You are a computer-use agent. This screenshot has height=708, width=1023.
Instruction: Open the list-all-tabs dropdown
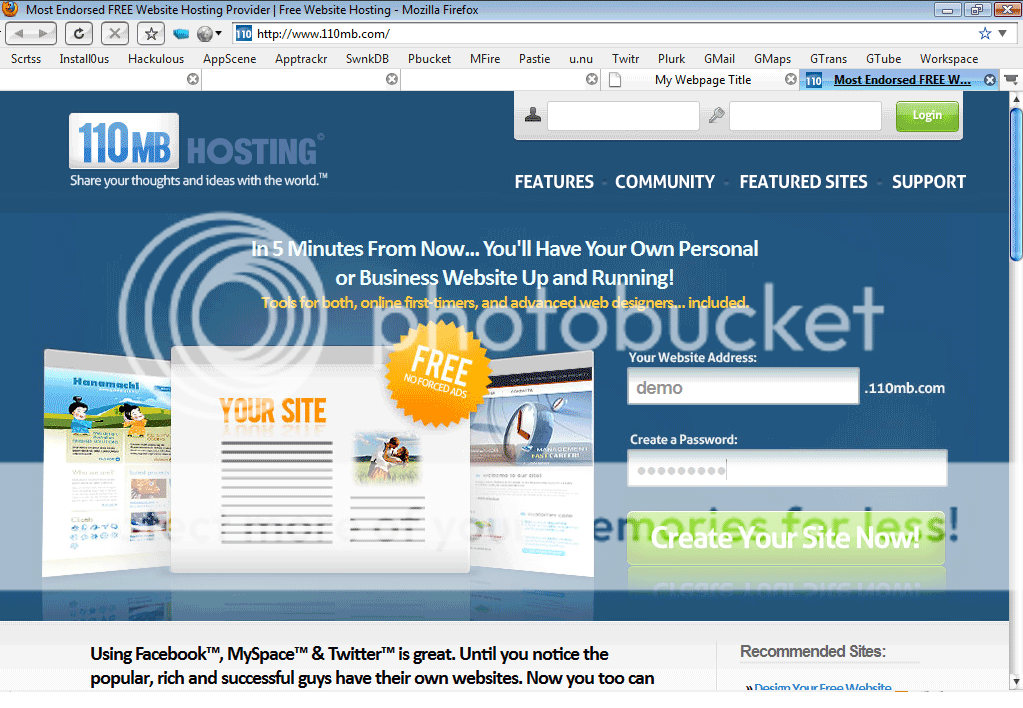(x=1011, y=80)
